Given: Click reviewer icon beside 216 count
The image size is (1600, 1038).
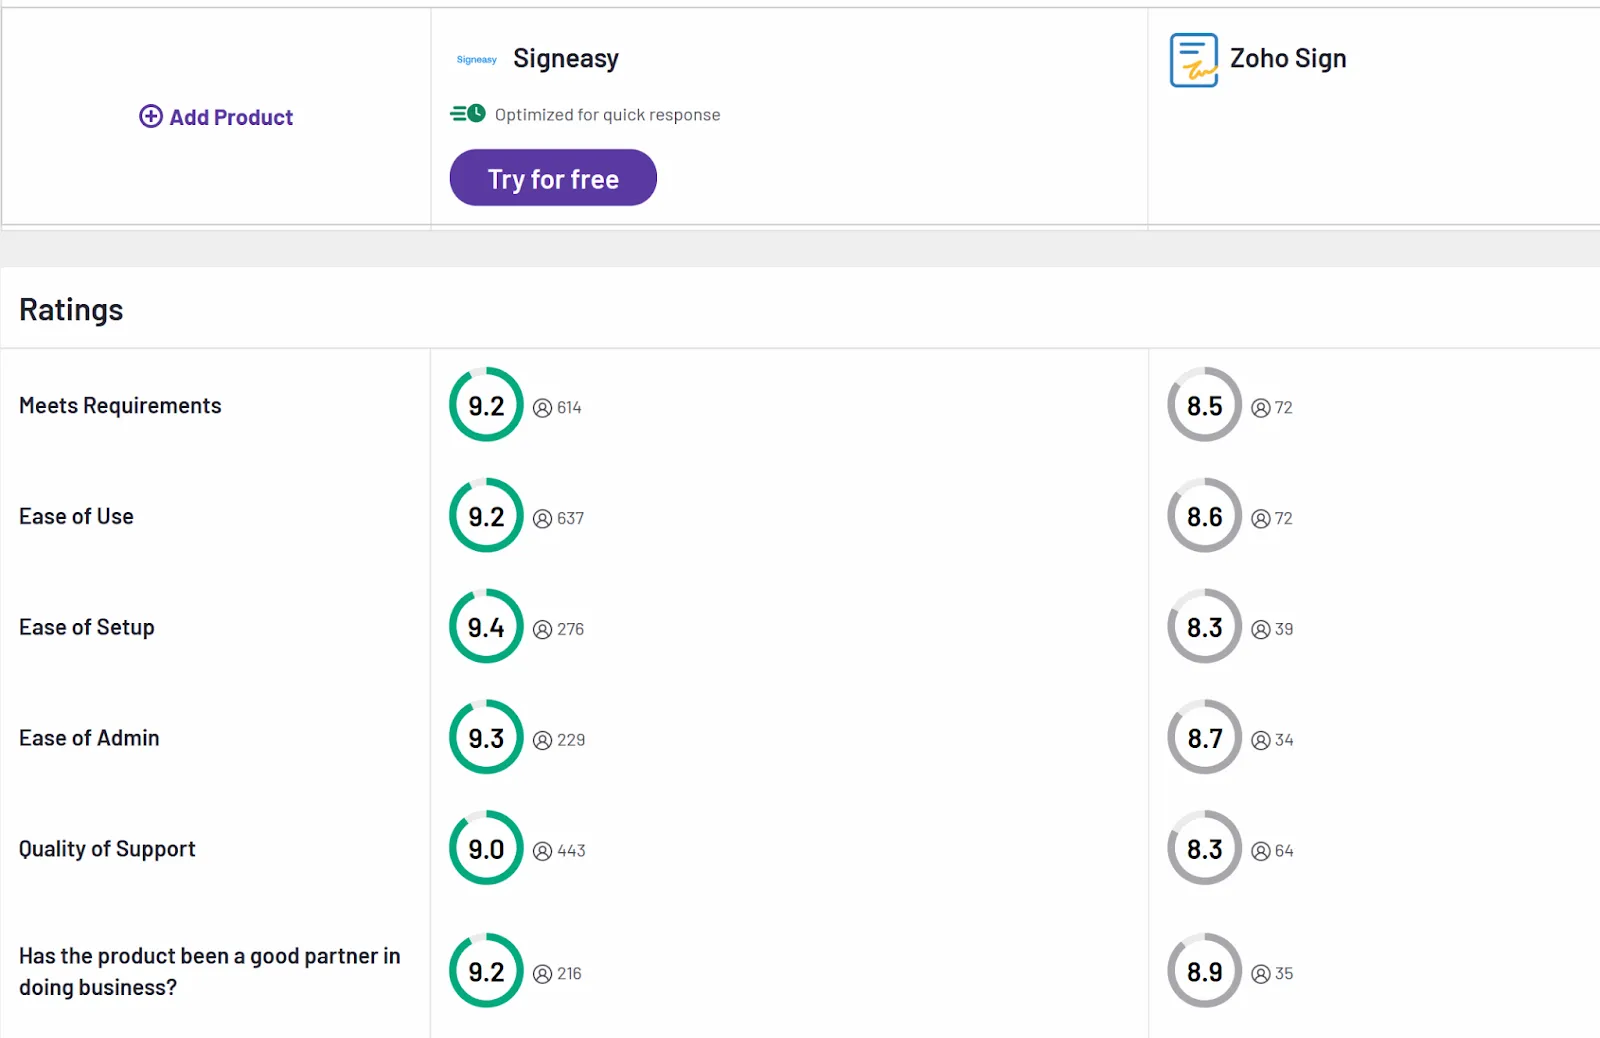Looking at the screenshot, I should [x=543, y=975].
